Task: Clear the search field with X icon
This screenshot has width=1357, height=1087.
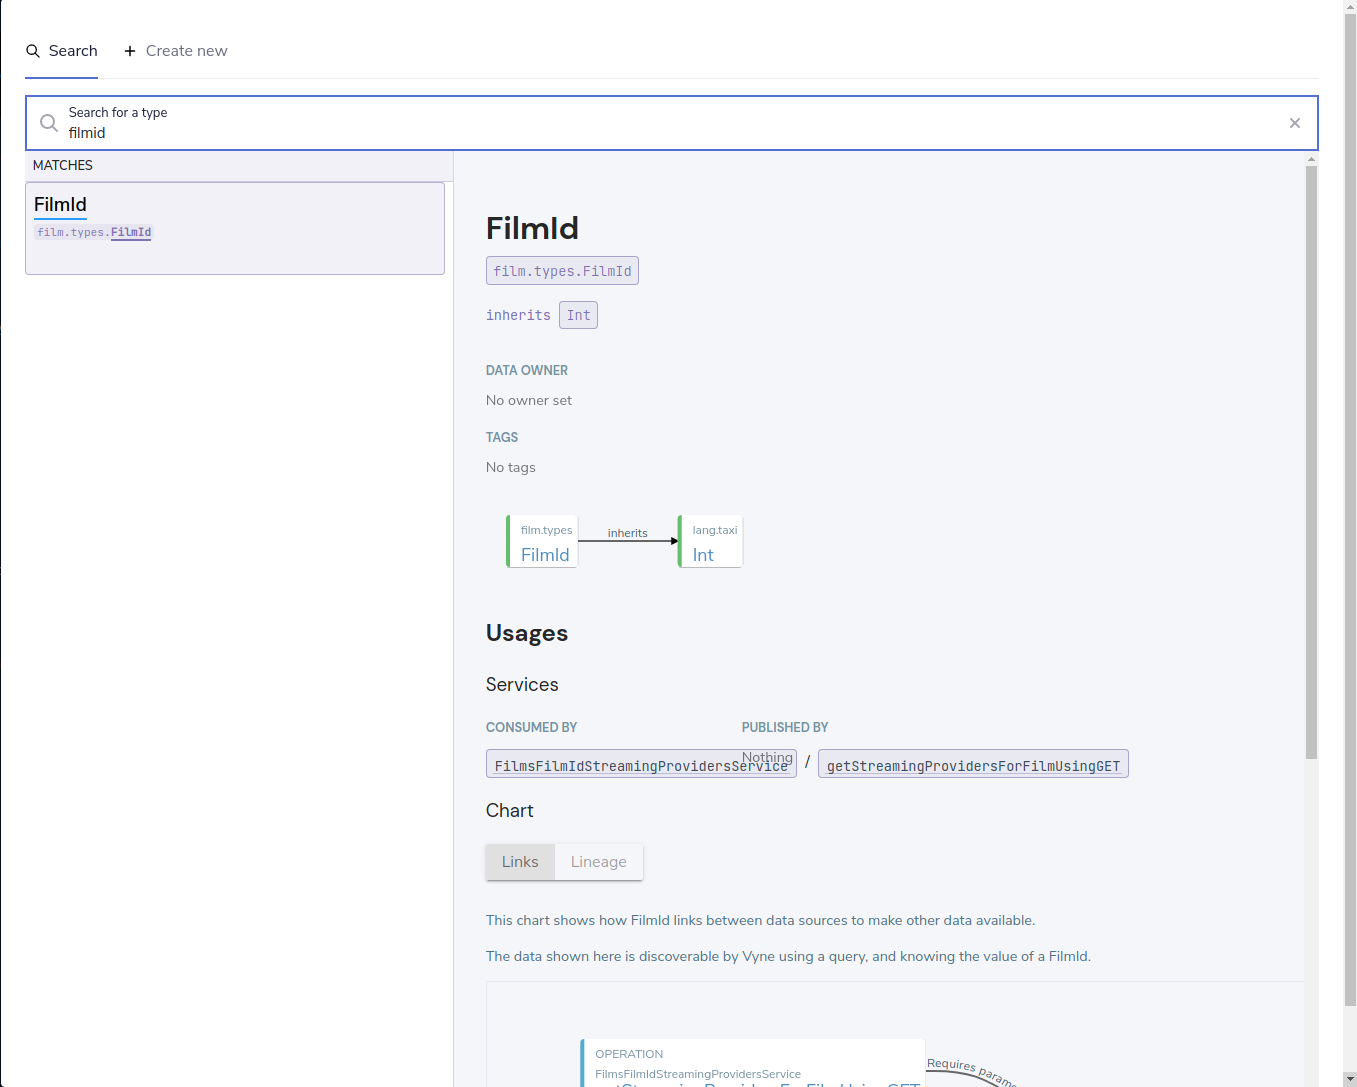Action: point(1295,123)
